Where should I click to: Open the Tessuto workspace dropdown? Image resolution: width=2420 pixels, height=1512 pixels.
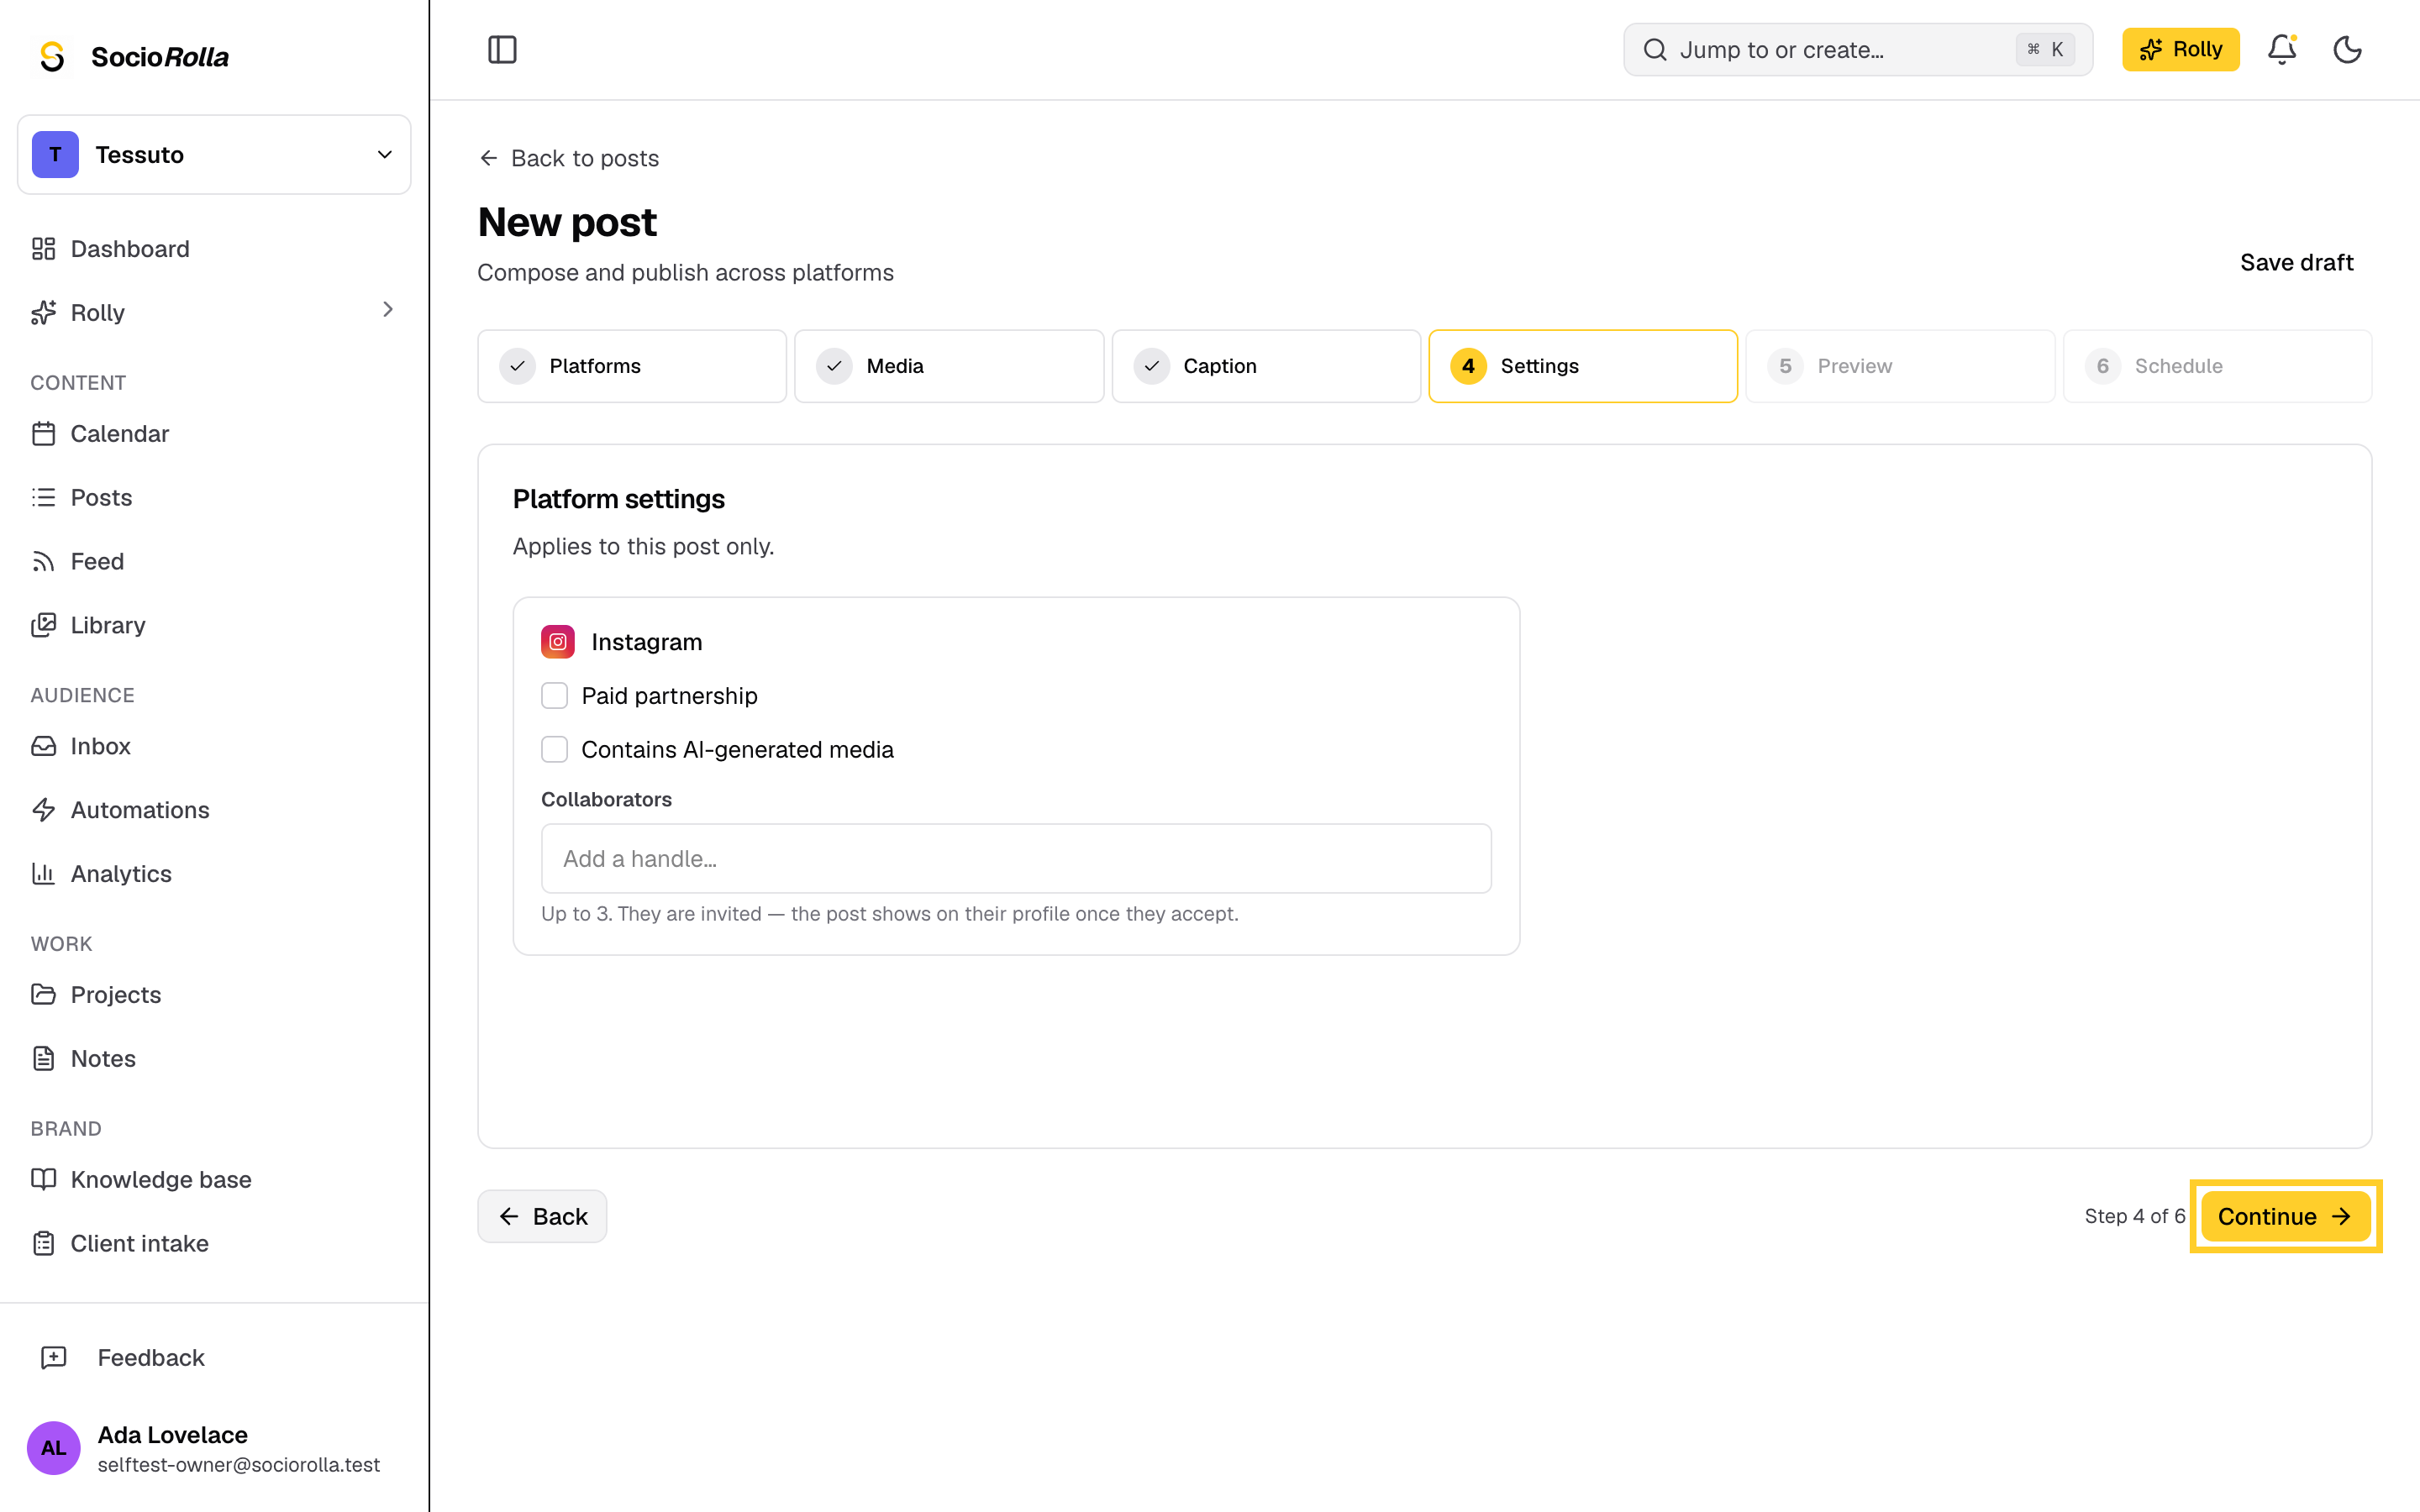214,155
